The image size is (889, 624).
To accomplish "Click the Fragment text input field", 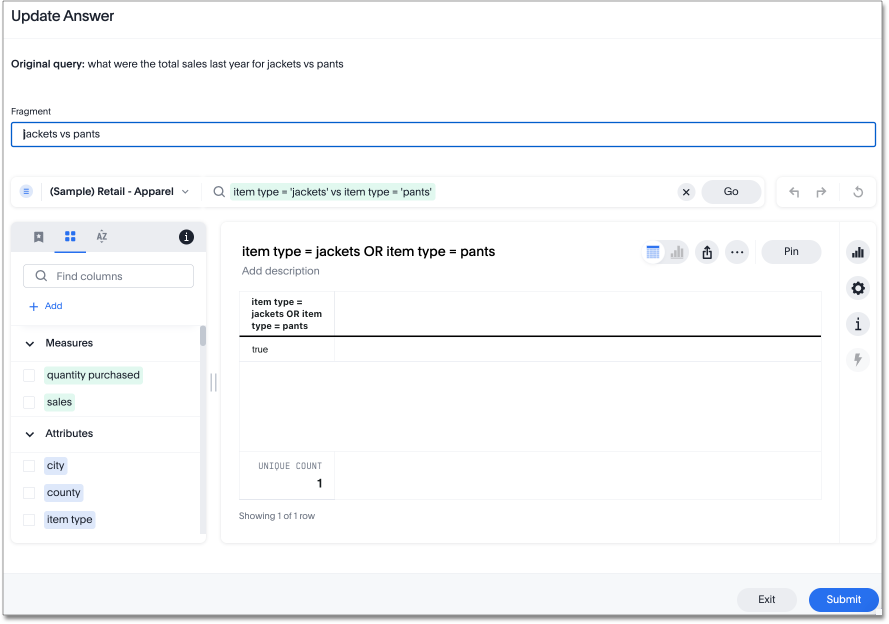I will point(443,134).
